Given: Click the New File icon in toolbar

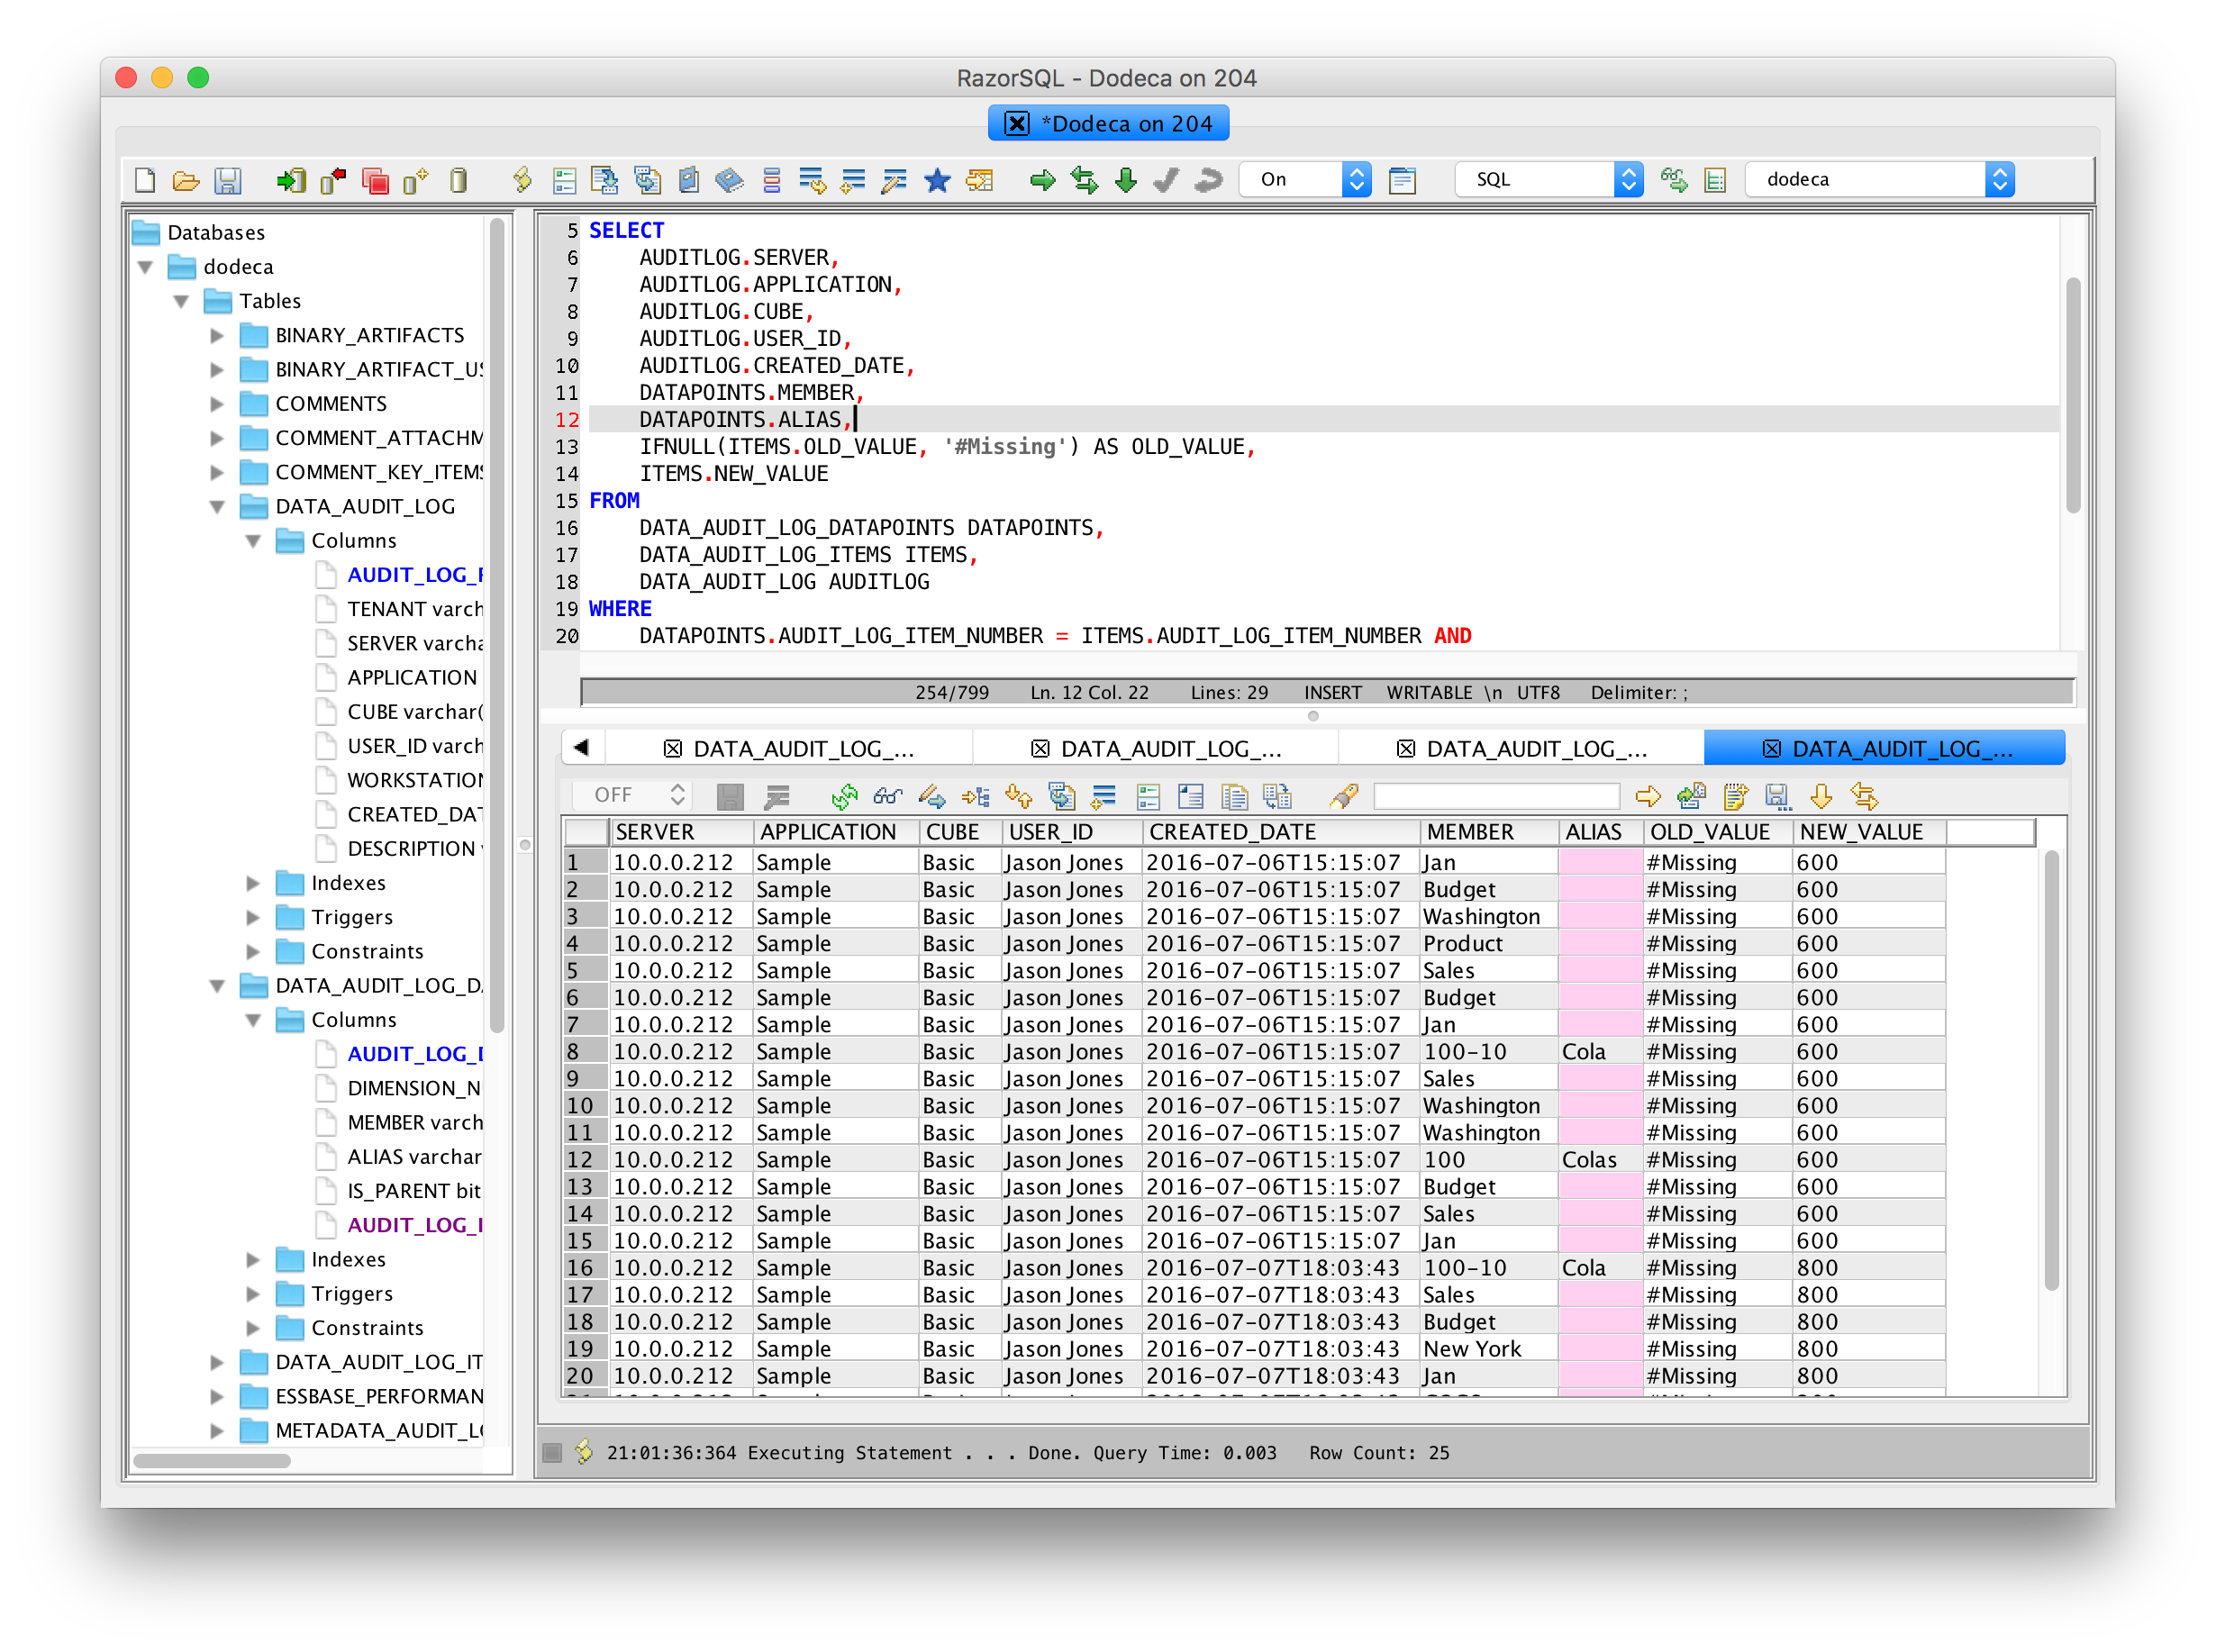Looking at the screenshot, I should (145, 180).
